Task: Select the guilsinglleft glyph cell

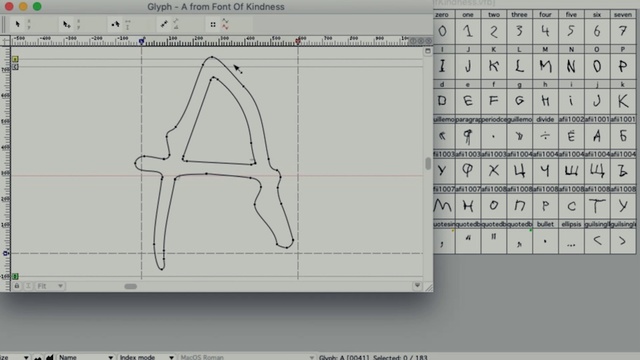Action: pyautogui.click(x=597, y=241)
